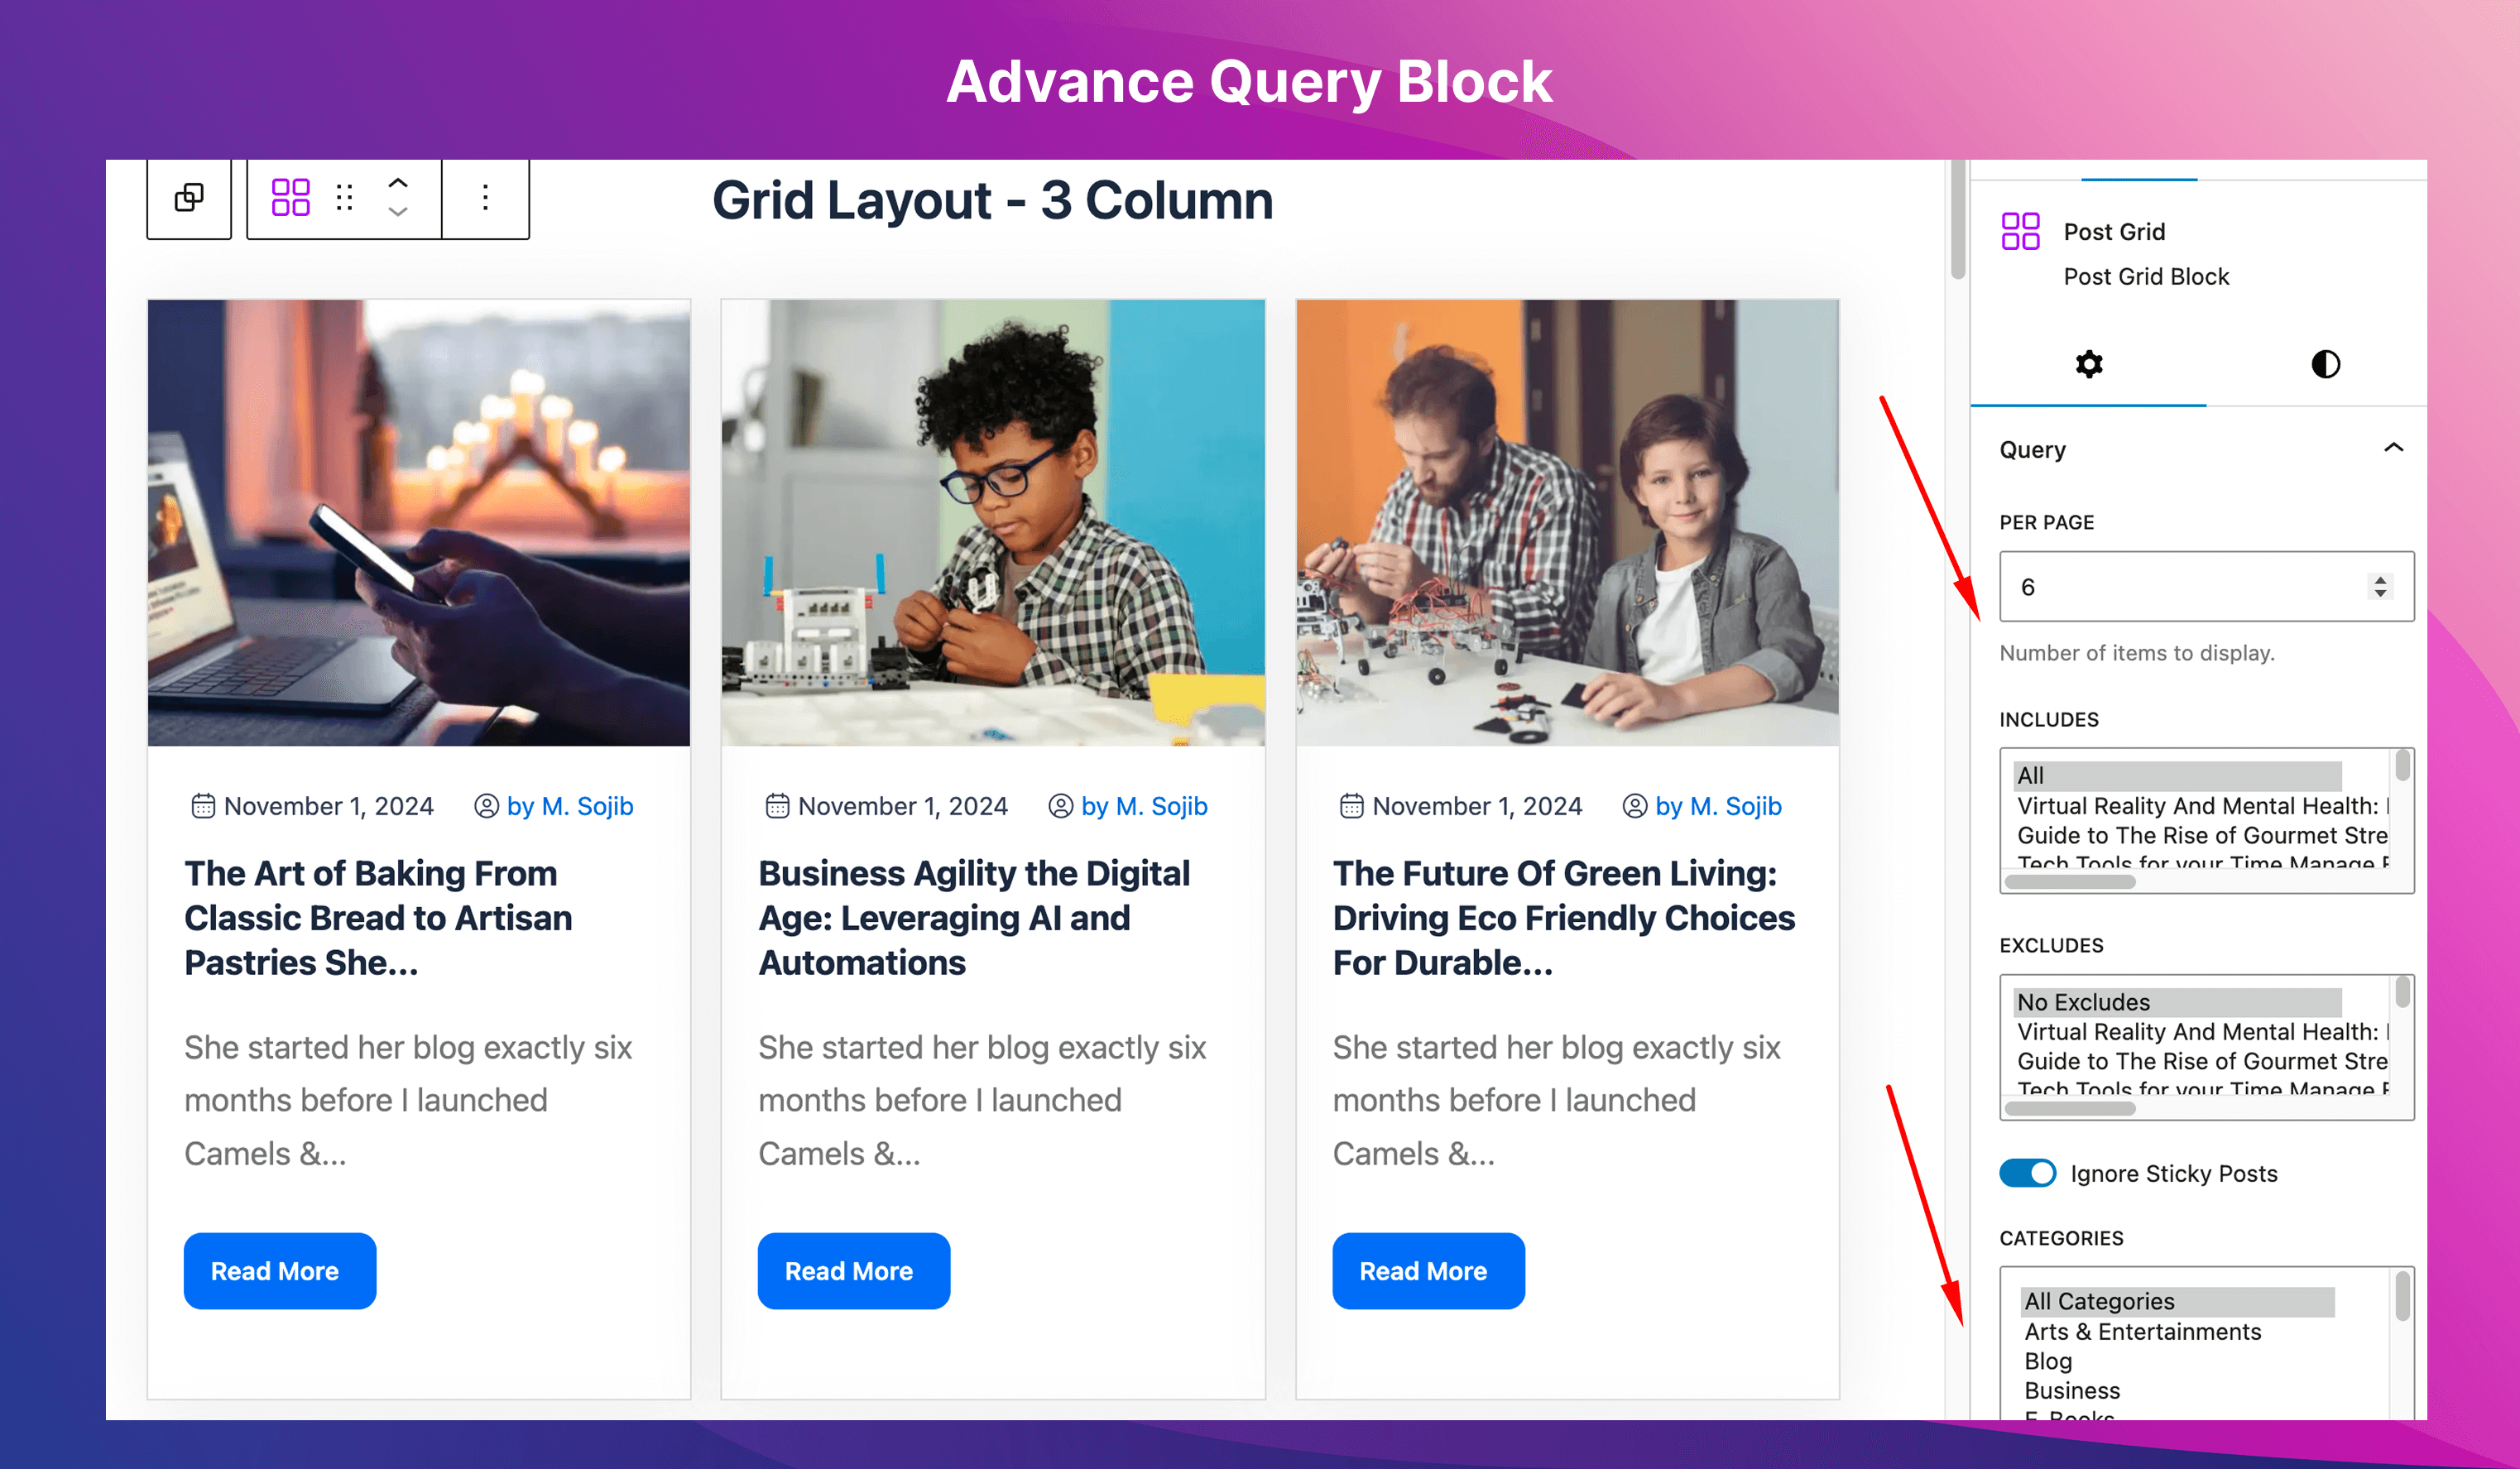
Task: Click the move up arrow in toolbar
Action: (x=398, y=183)
